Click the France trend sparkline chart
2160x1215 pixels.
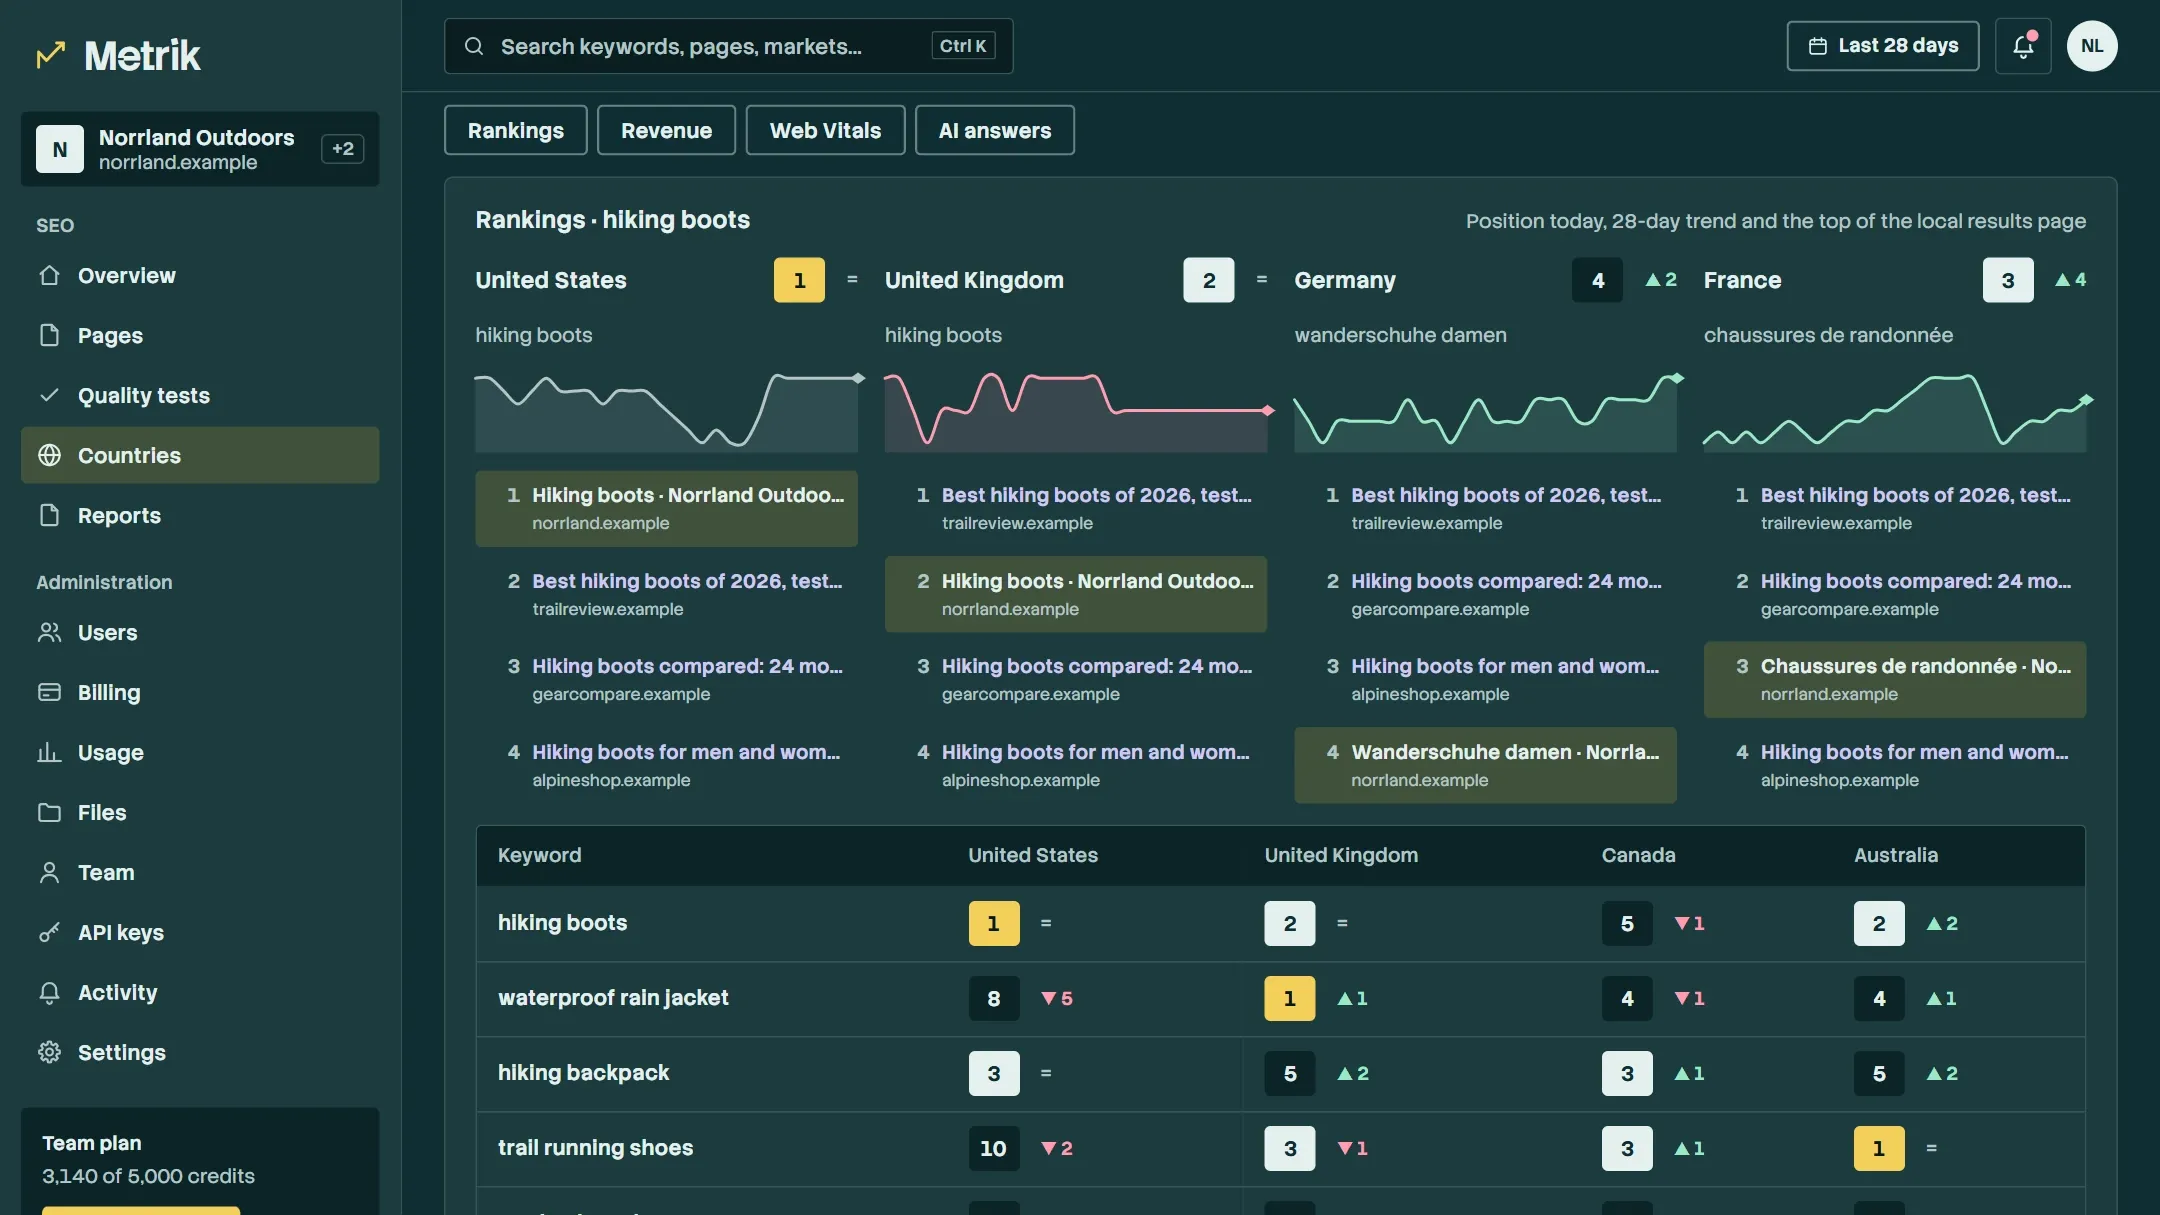[1897, 411]
